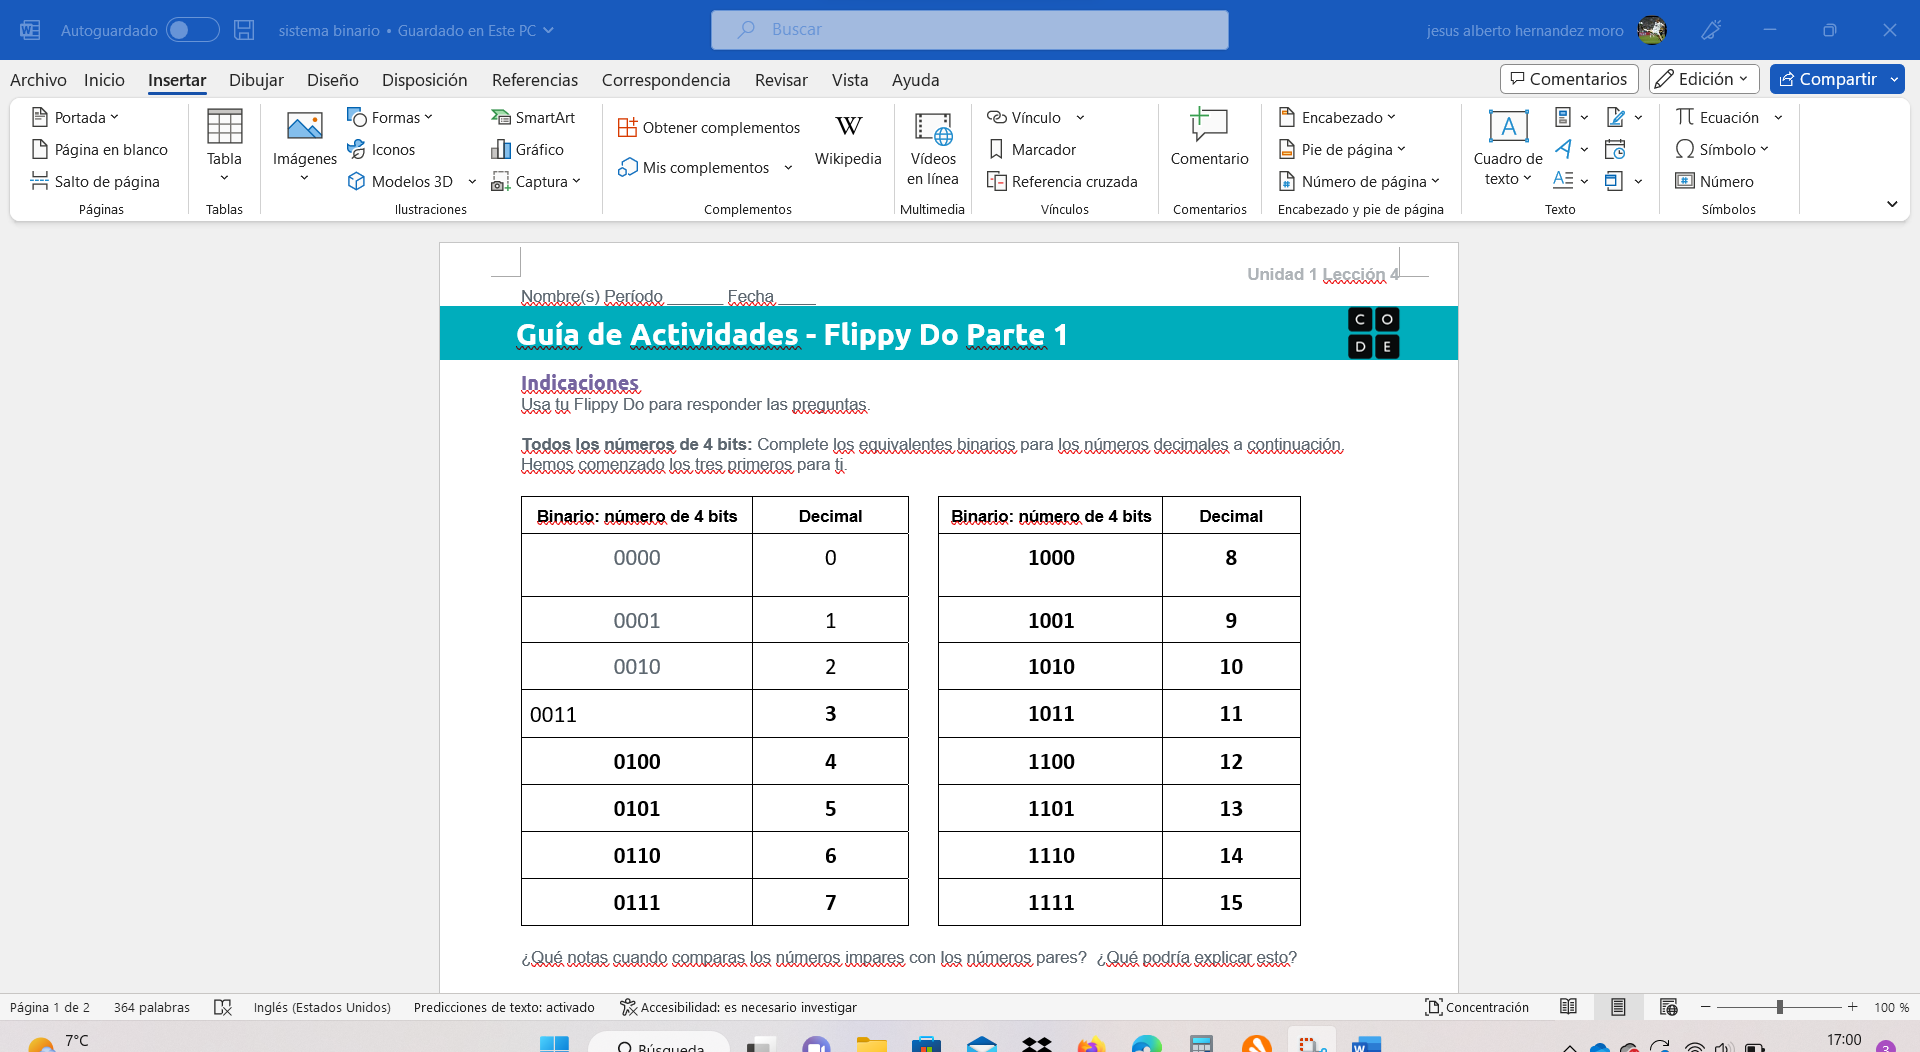The image size is (1920, 1052).
Task: Click the Inglés (Estados Unidos) language indicator
Action: 322,1007
